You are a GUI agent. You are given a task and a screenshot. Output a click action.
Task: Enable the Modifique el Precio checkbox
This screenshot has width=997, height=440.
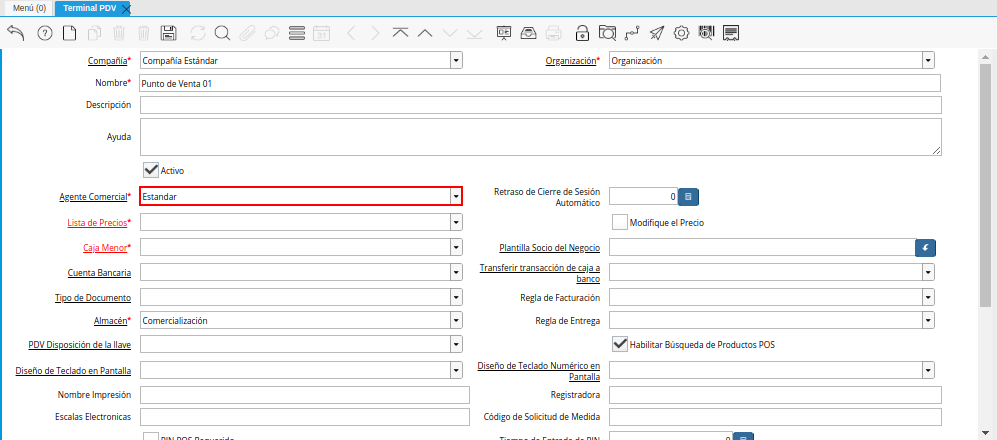pyautogui.click(x=620, y=222)
